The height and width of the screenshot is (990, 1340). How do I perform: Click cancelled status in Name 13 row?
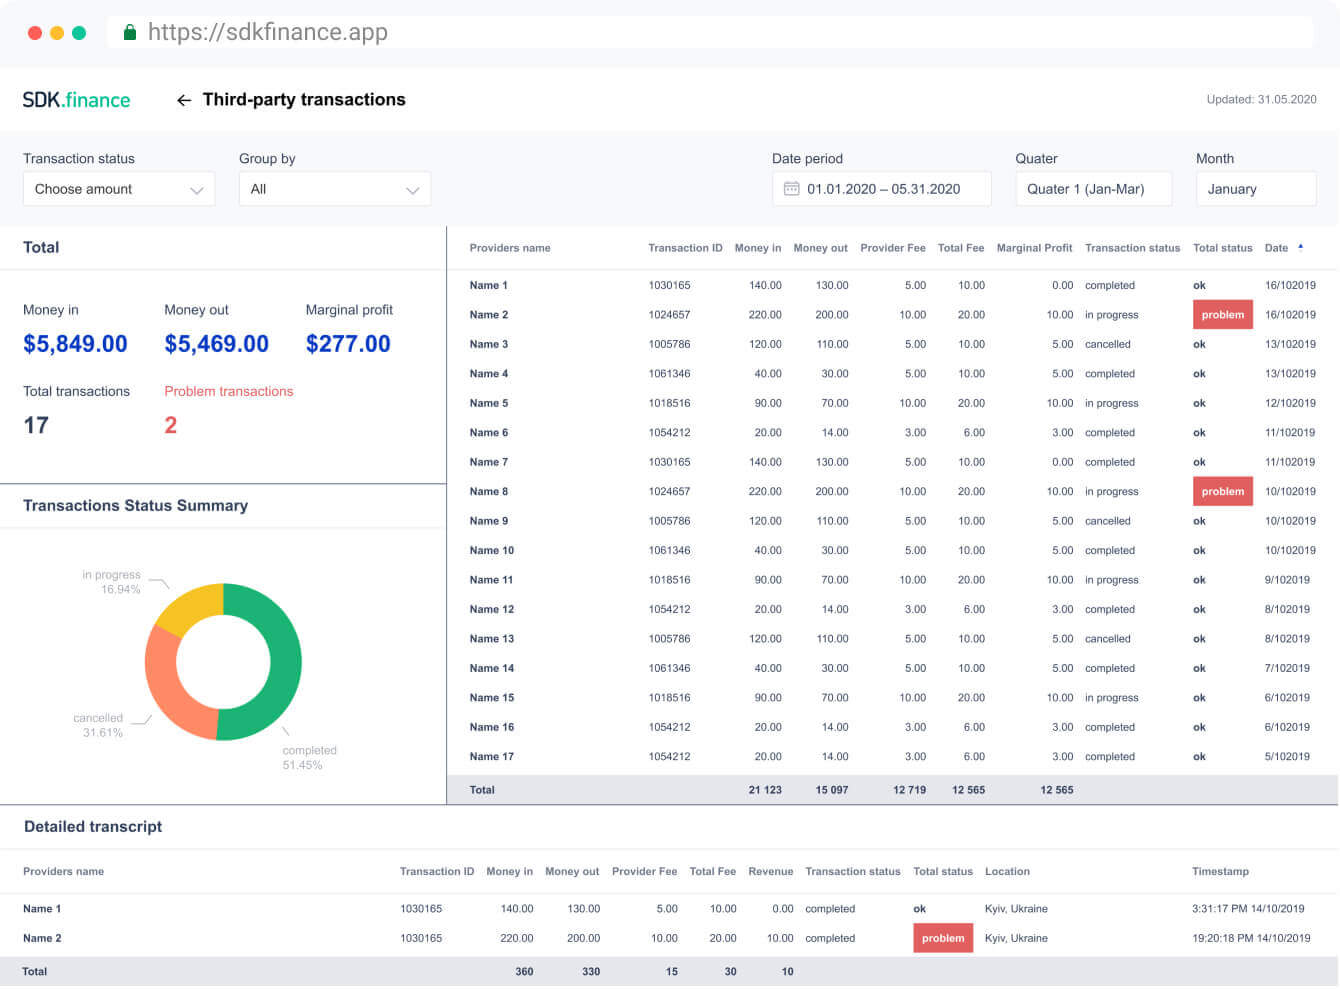pos(1108,639)
